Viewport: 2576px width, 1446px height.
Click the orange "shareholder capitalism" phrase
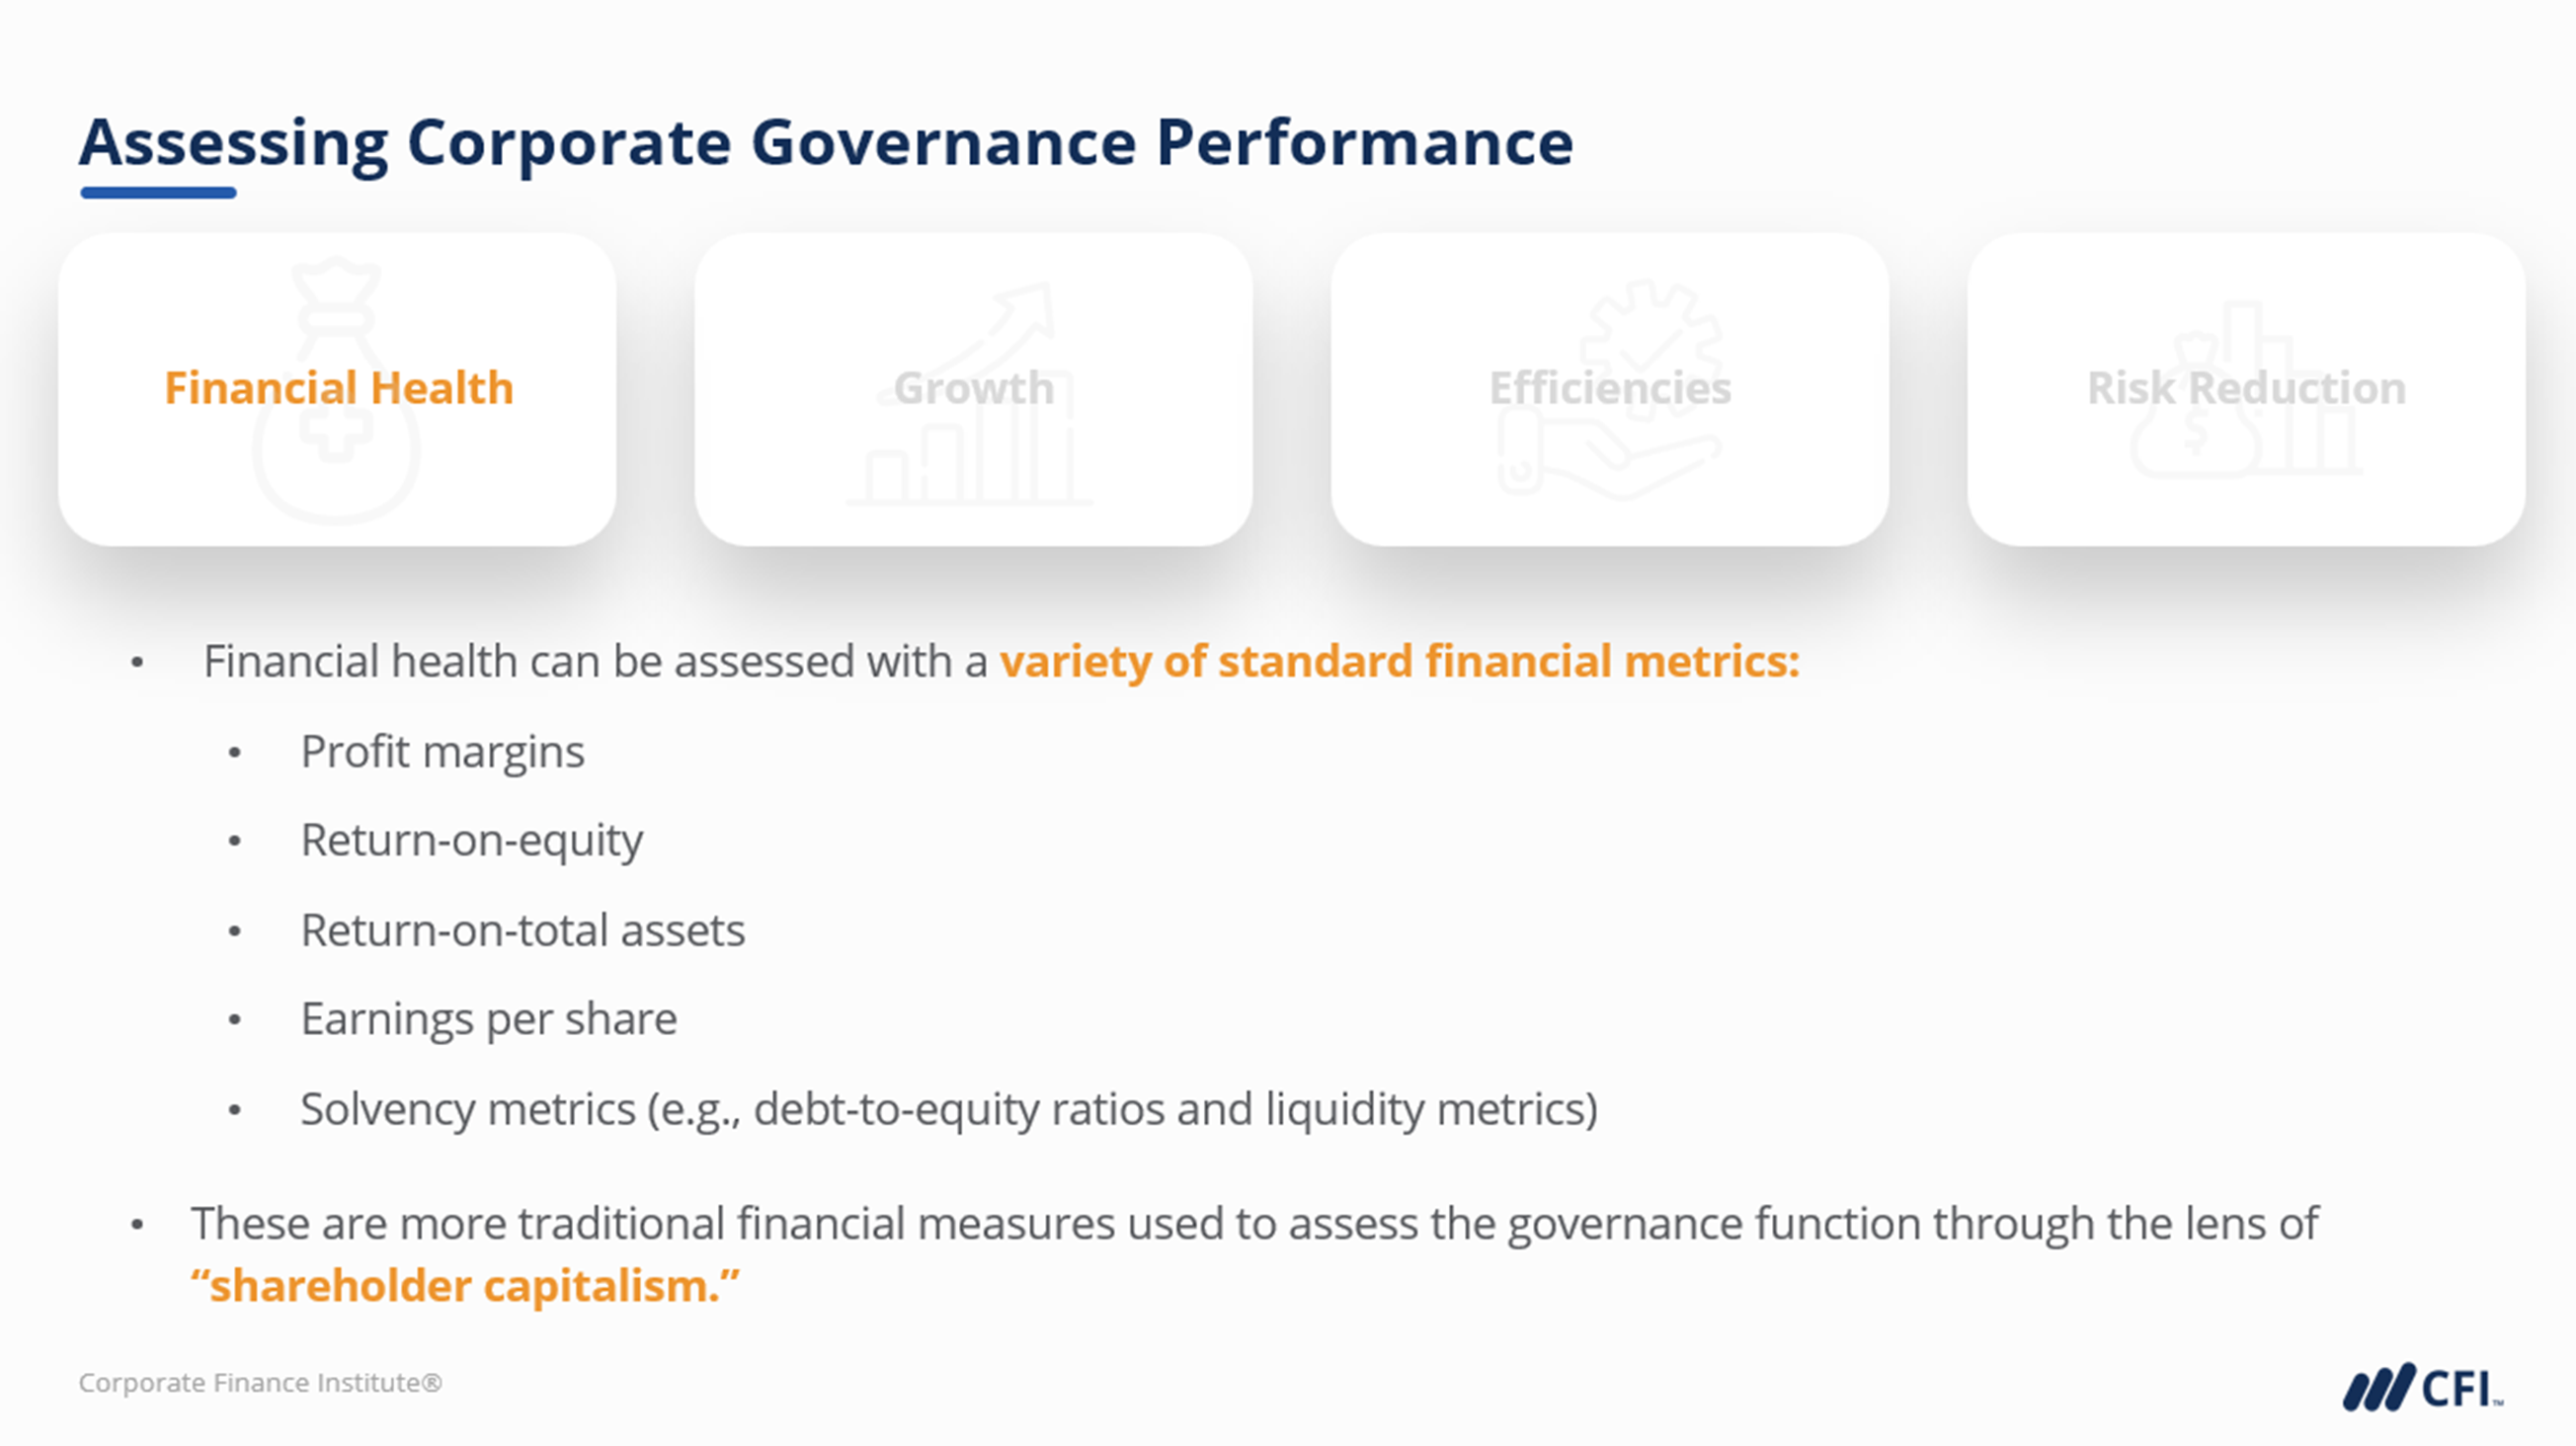click(465, 1286)
